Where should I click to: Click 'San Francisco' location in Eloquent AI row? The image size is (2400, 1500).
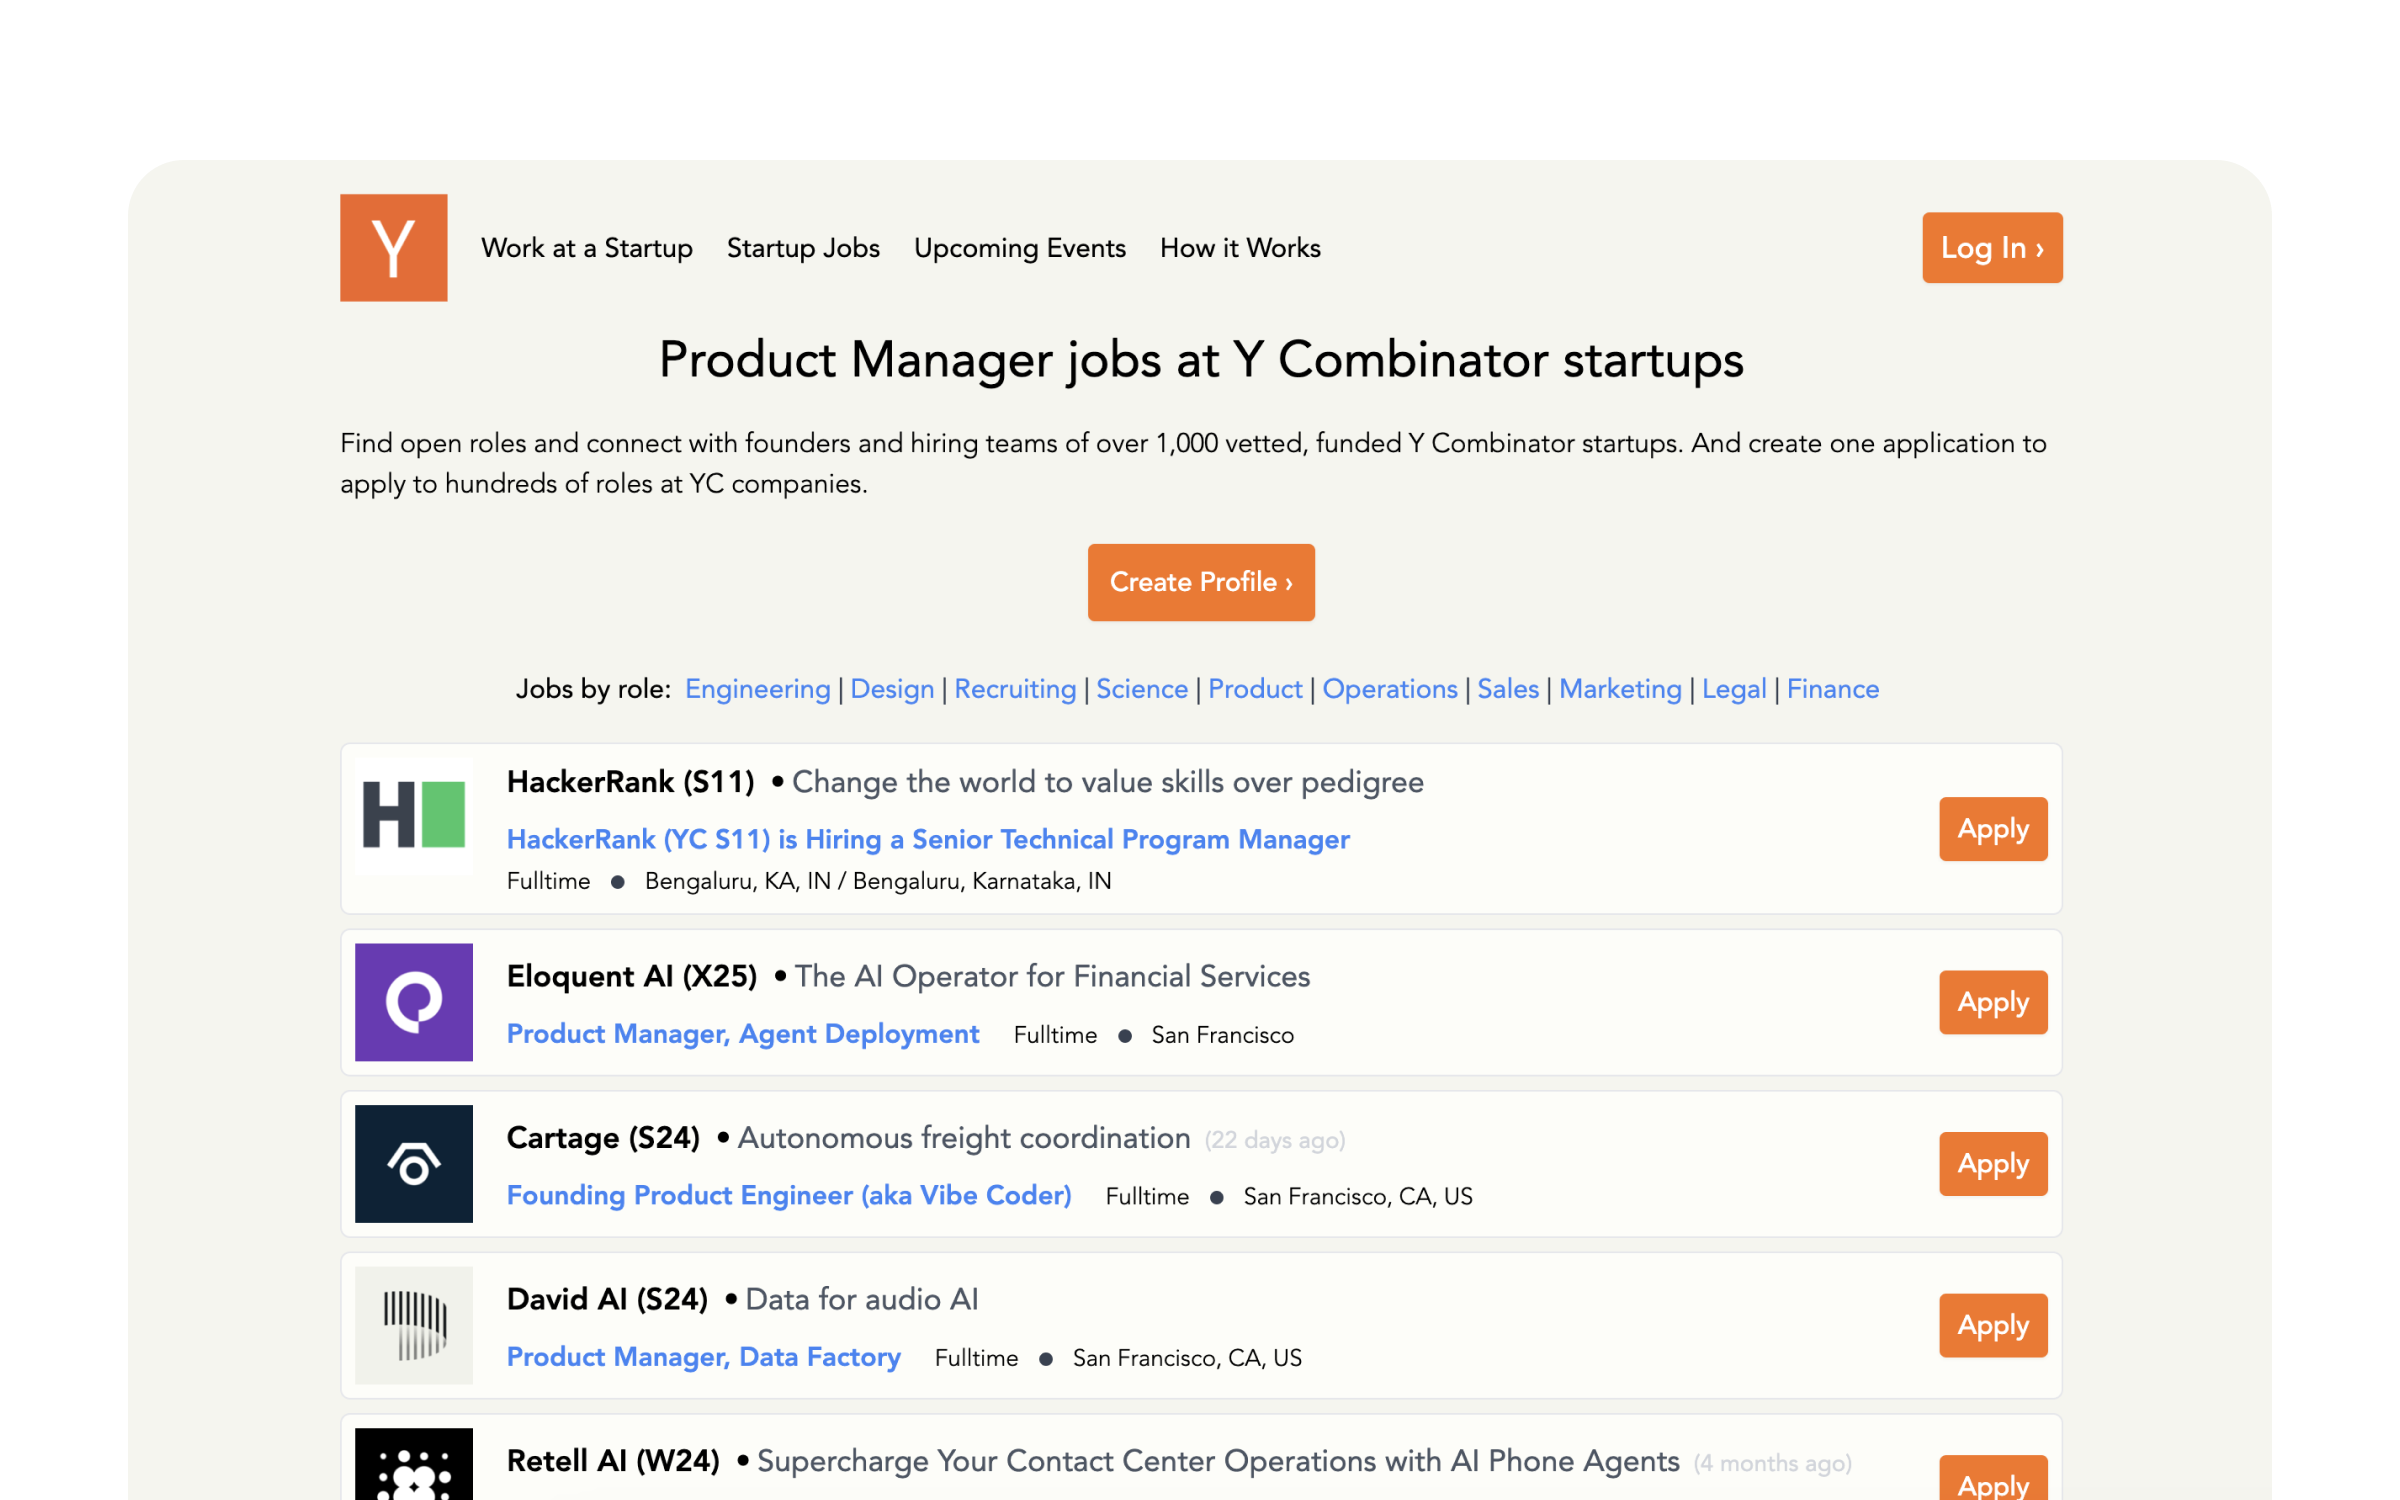point(1222,1035)
